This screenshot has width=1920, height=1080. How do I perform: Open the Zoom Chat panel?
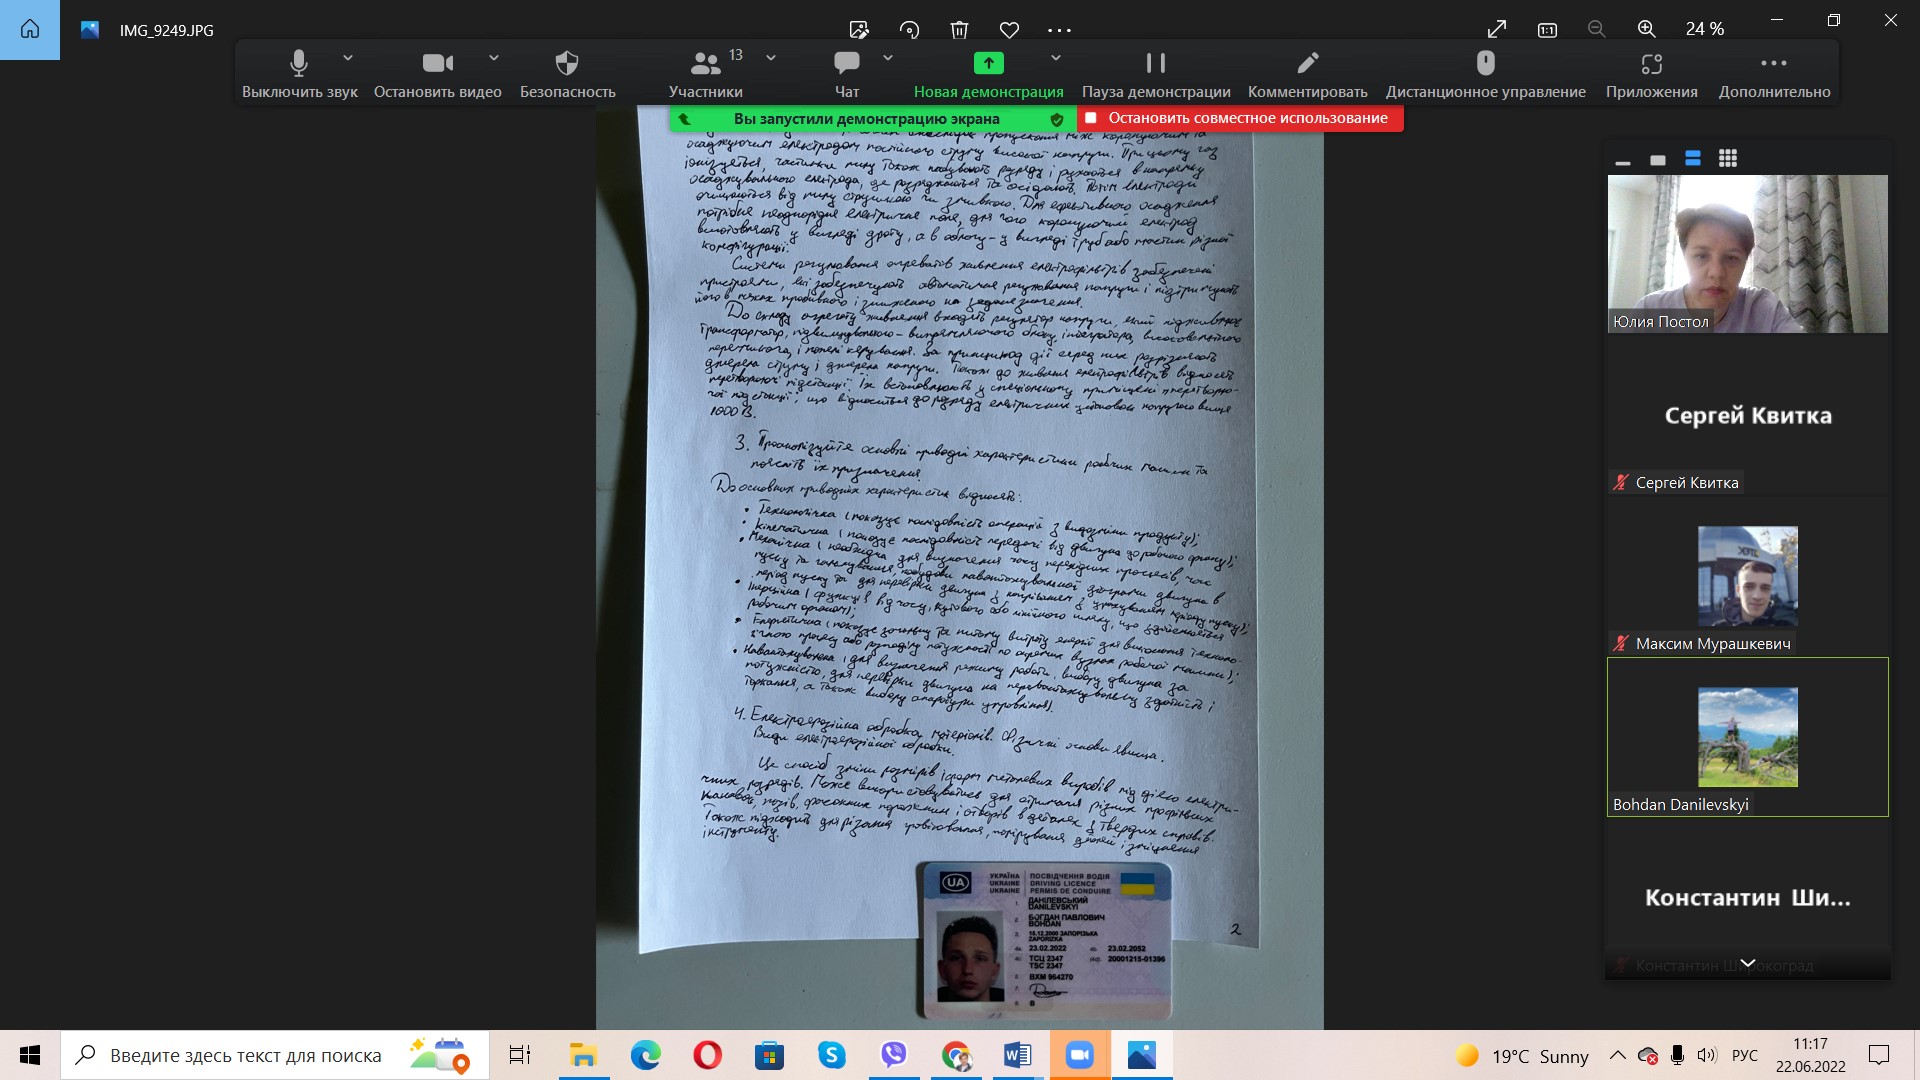846,64
